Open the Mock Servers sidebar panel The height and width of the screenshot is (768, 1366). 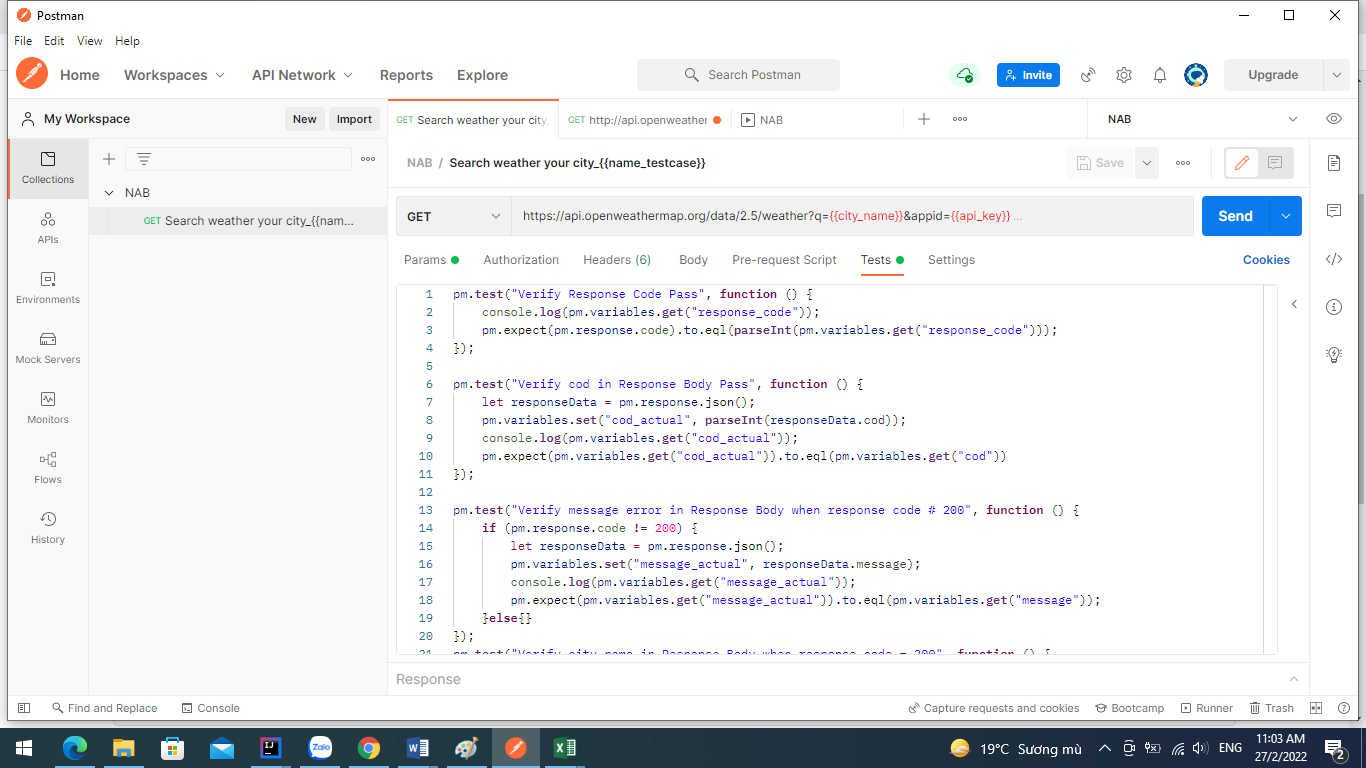click(x=48, y=348)
